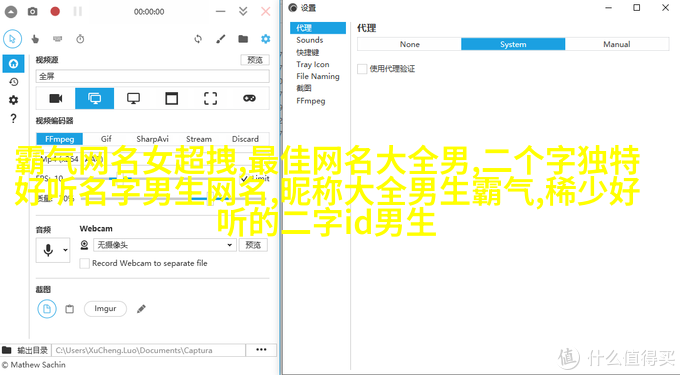Toggle keystrokes overlay keyboard icon

point(57,39)
